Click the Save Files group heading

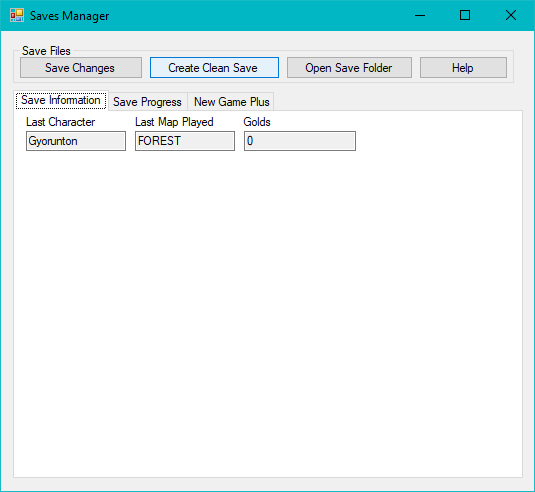(x=46, y=51)
